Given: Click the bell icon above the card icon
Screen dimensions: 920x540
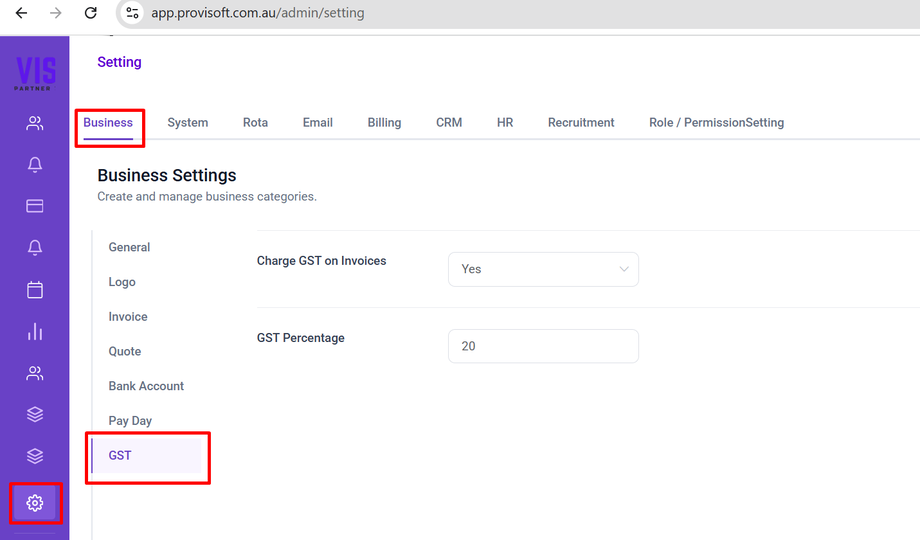Looking at the screenshot, I should coord(35,165).
